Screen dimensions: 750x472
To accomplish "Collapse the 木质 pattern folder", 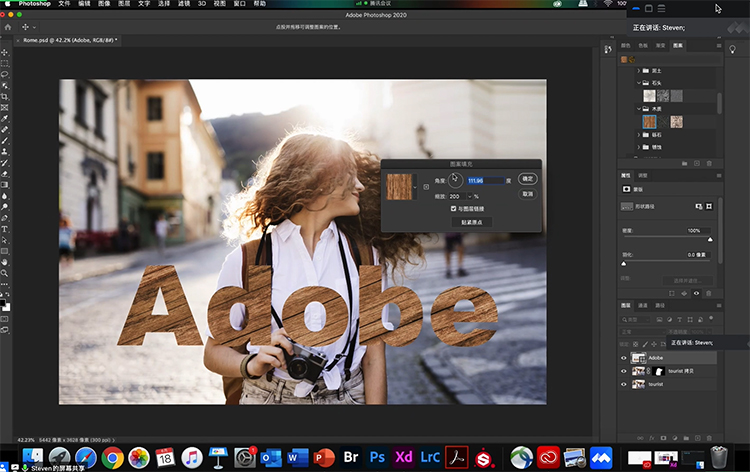I will click(640, 109).
